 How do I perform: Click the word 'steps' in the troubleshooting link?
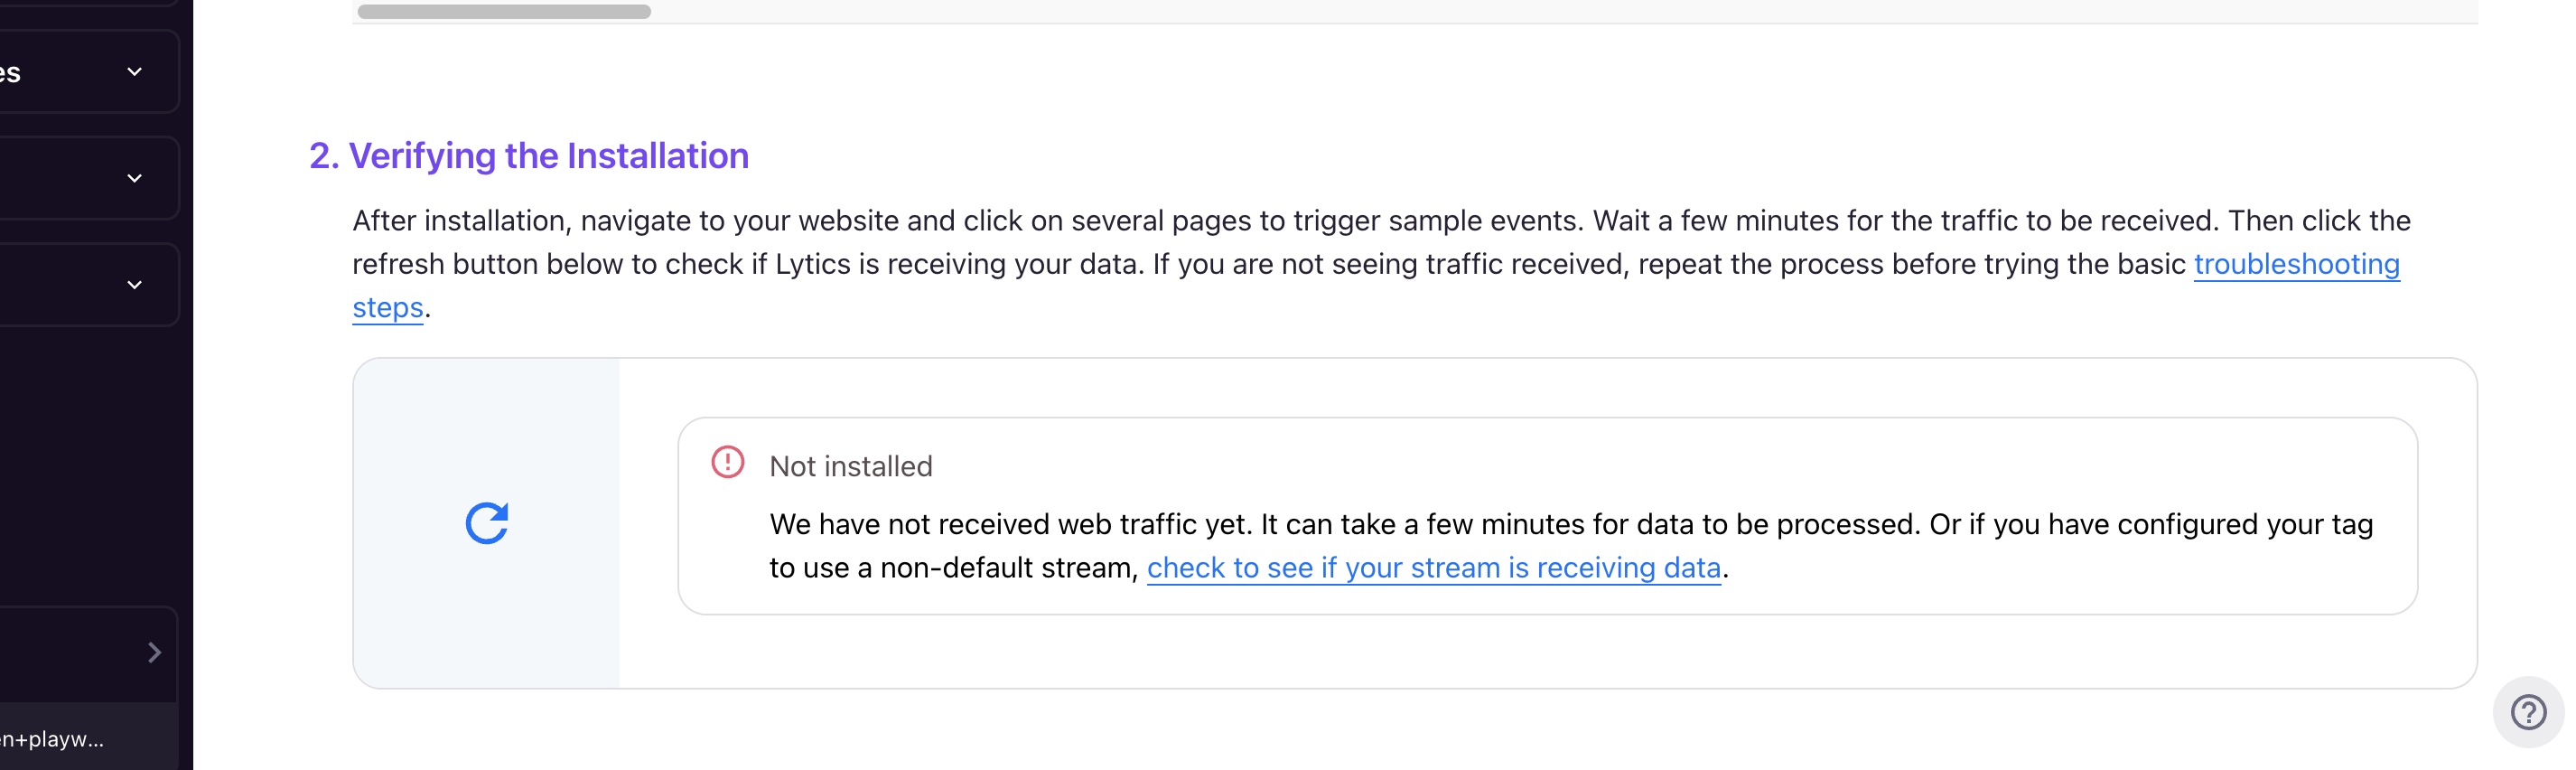coord(388,308)
